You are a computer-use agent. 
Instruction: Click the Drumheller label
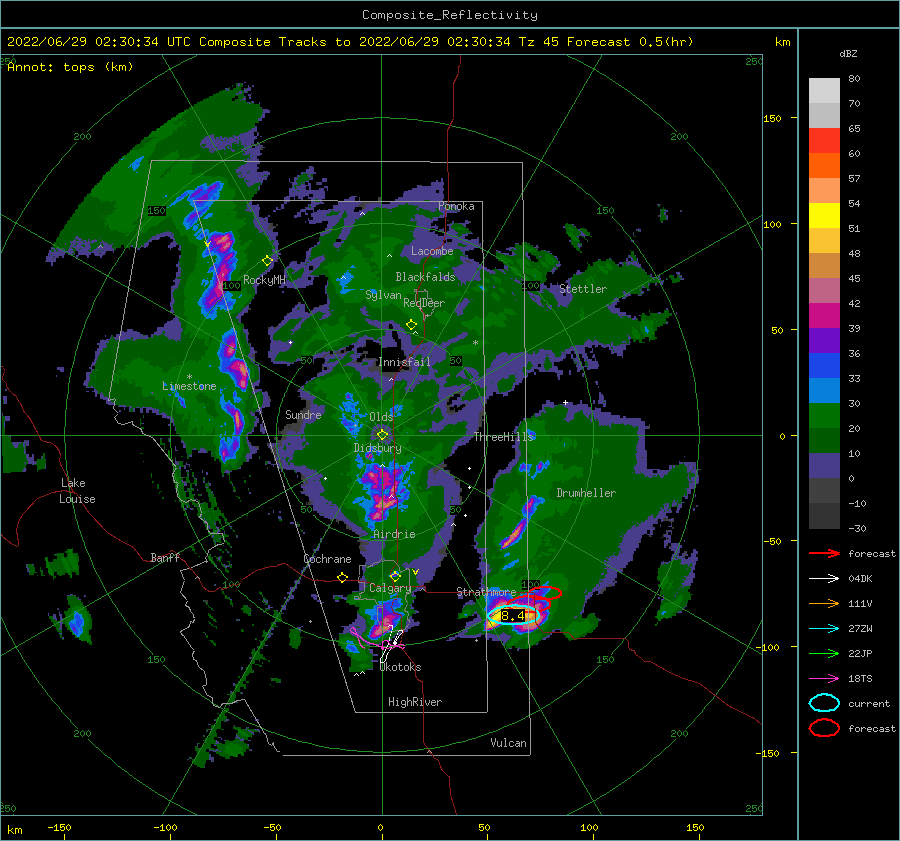(586, 493)
